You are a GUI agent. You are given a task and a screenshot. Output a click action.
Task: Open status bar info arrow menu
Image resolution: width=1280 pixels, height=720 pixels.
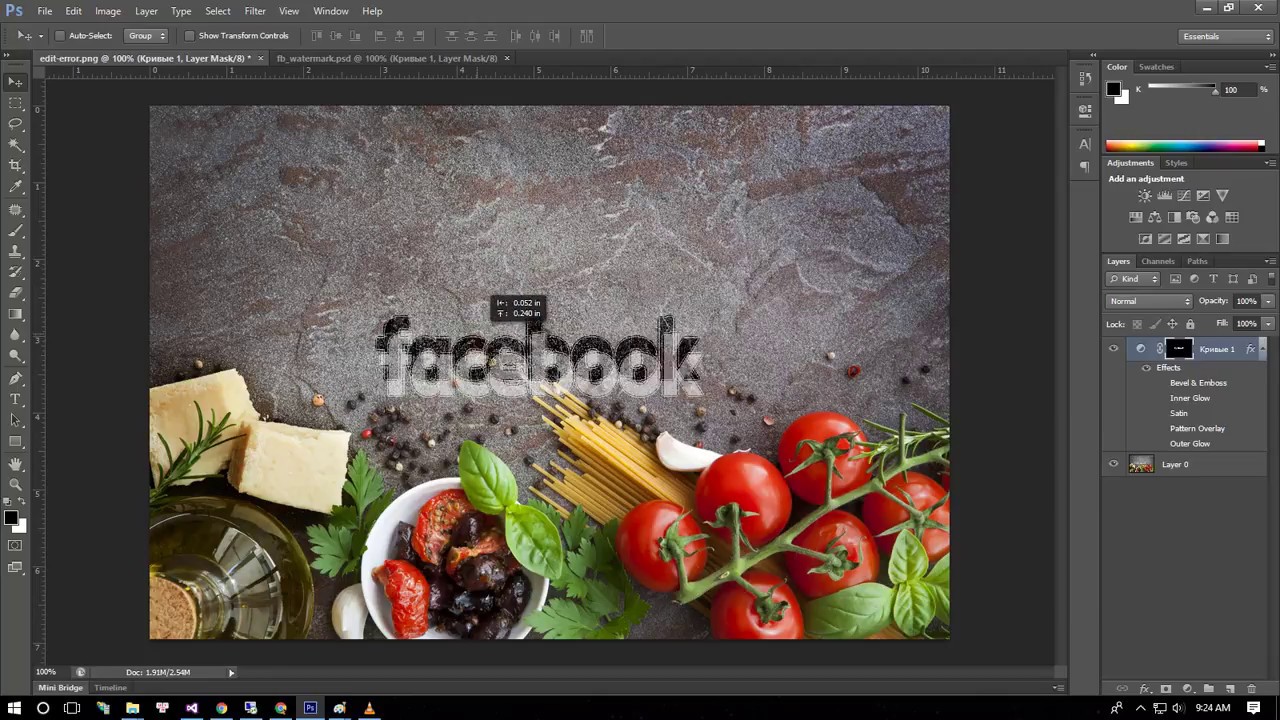[x=231, y=672]
